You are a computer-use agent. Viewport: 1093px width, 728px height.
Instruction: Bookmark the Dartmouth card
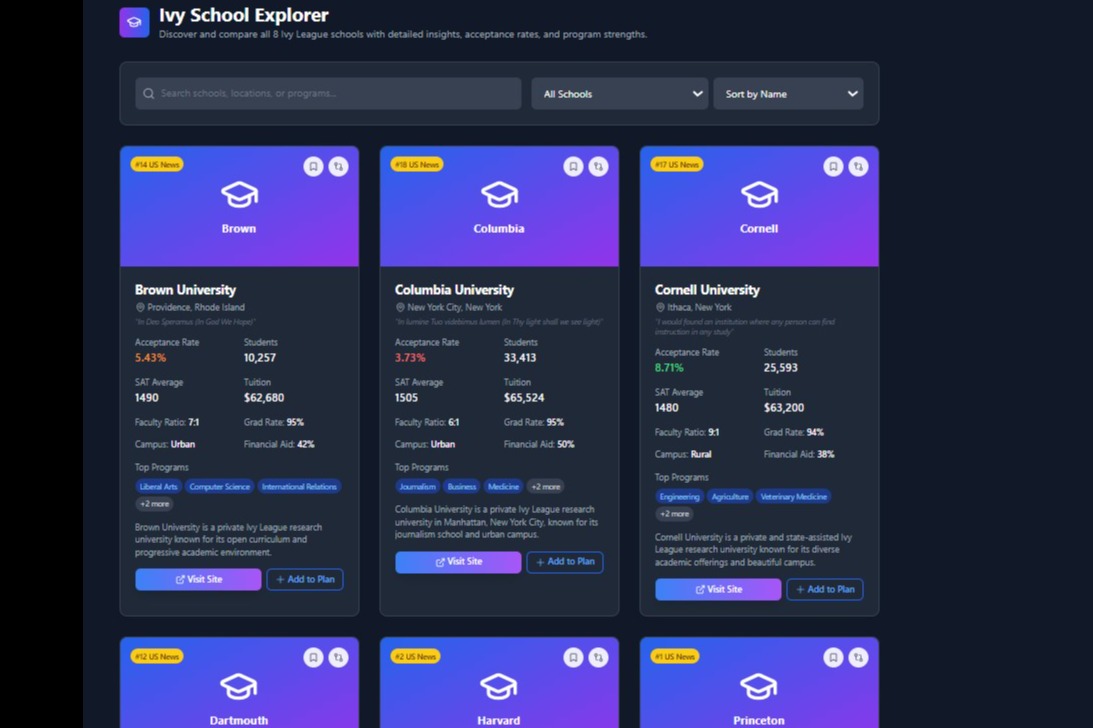coord(313,657)
